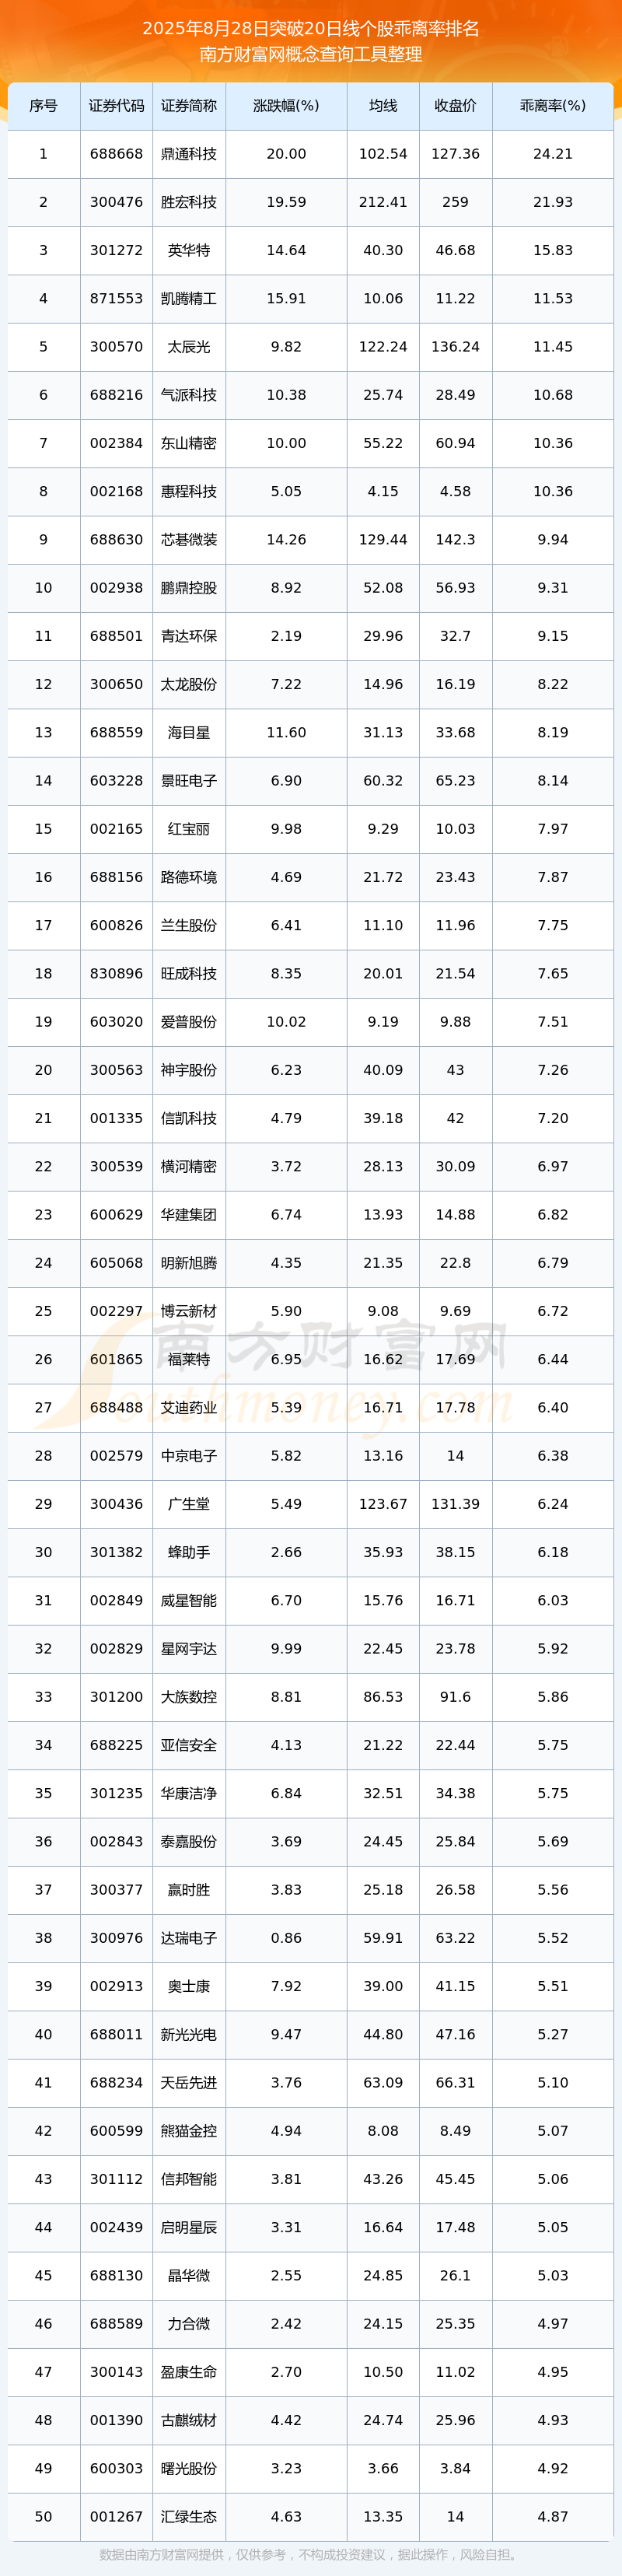Select stock code 601865
This screenshot has width=622, height=2576.
tap(116, 1360)
